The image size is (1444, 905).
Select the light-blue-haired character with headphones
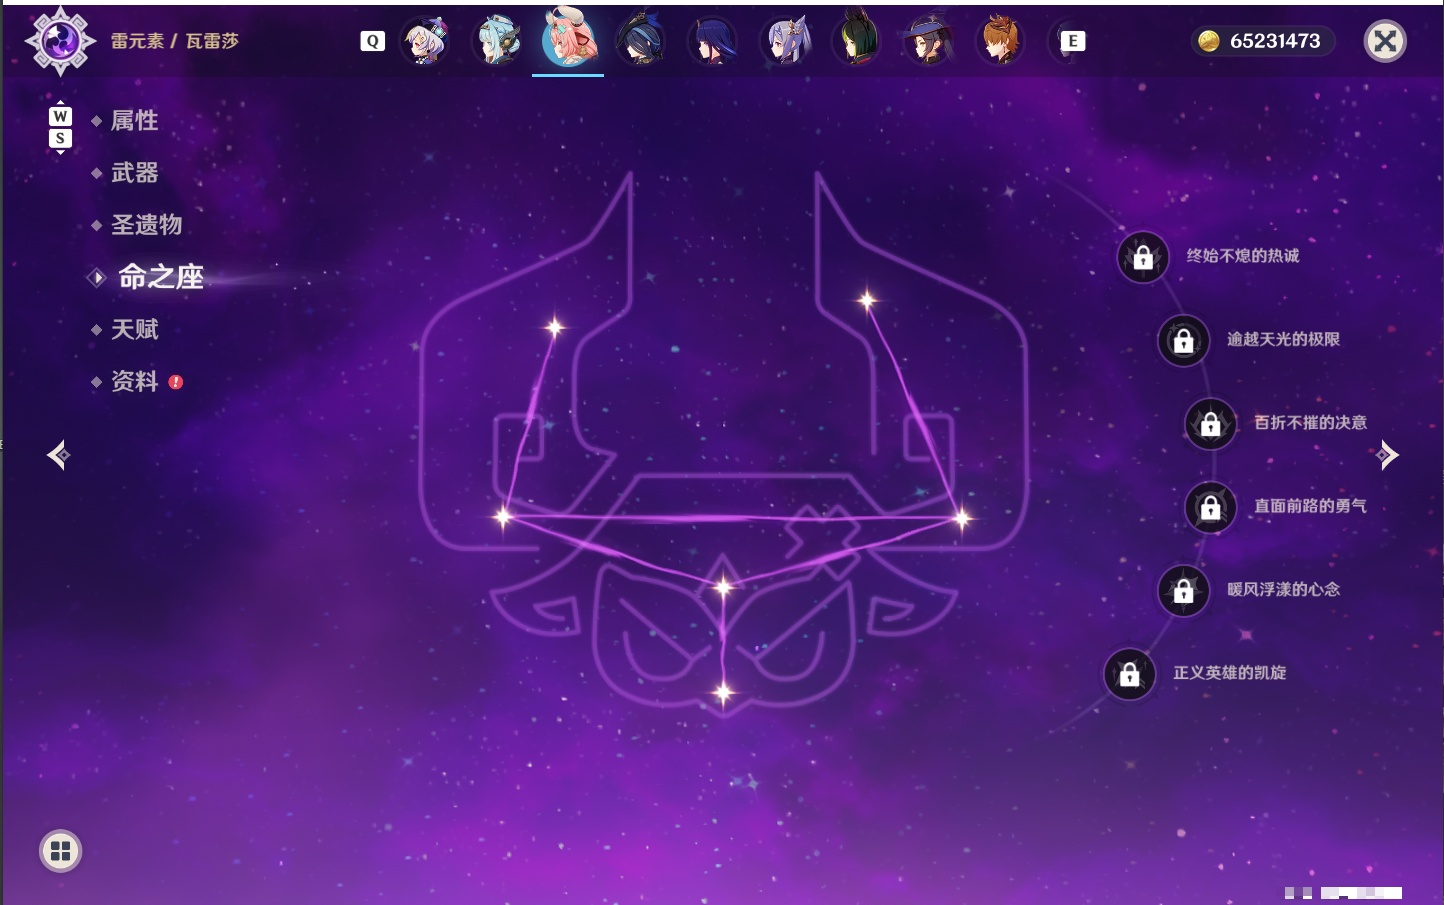(x=497, y=41)
